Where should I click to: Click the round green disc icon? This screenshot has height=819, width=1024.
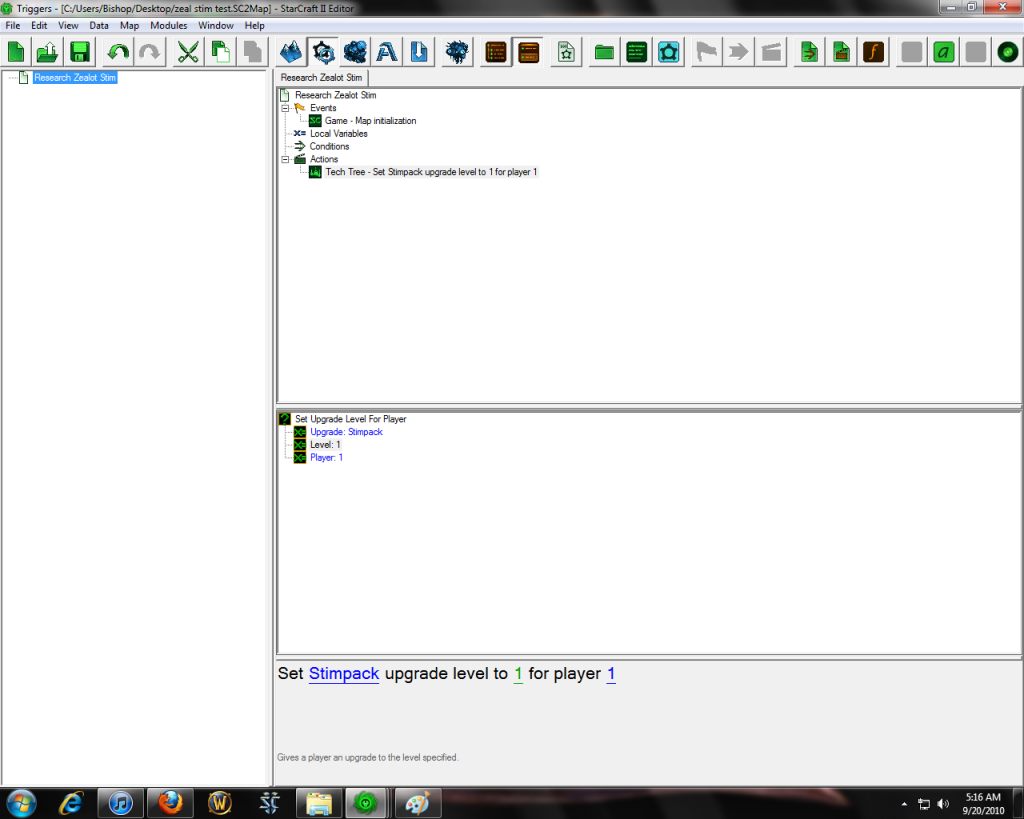coord(1008,52)
